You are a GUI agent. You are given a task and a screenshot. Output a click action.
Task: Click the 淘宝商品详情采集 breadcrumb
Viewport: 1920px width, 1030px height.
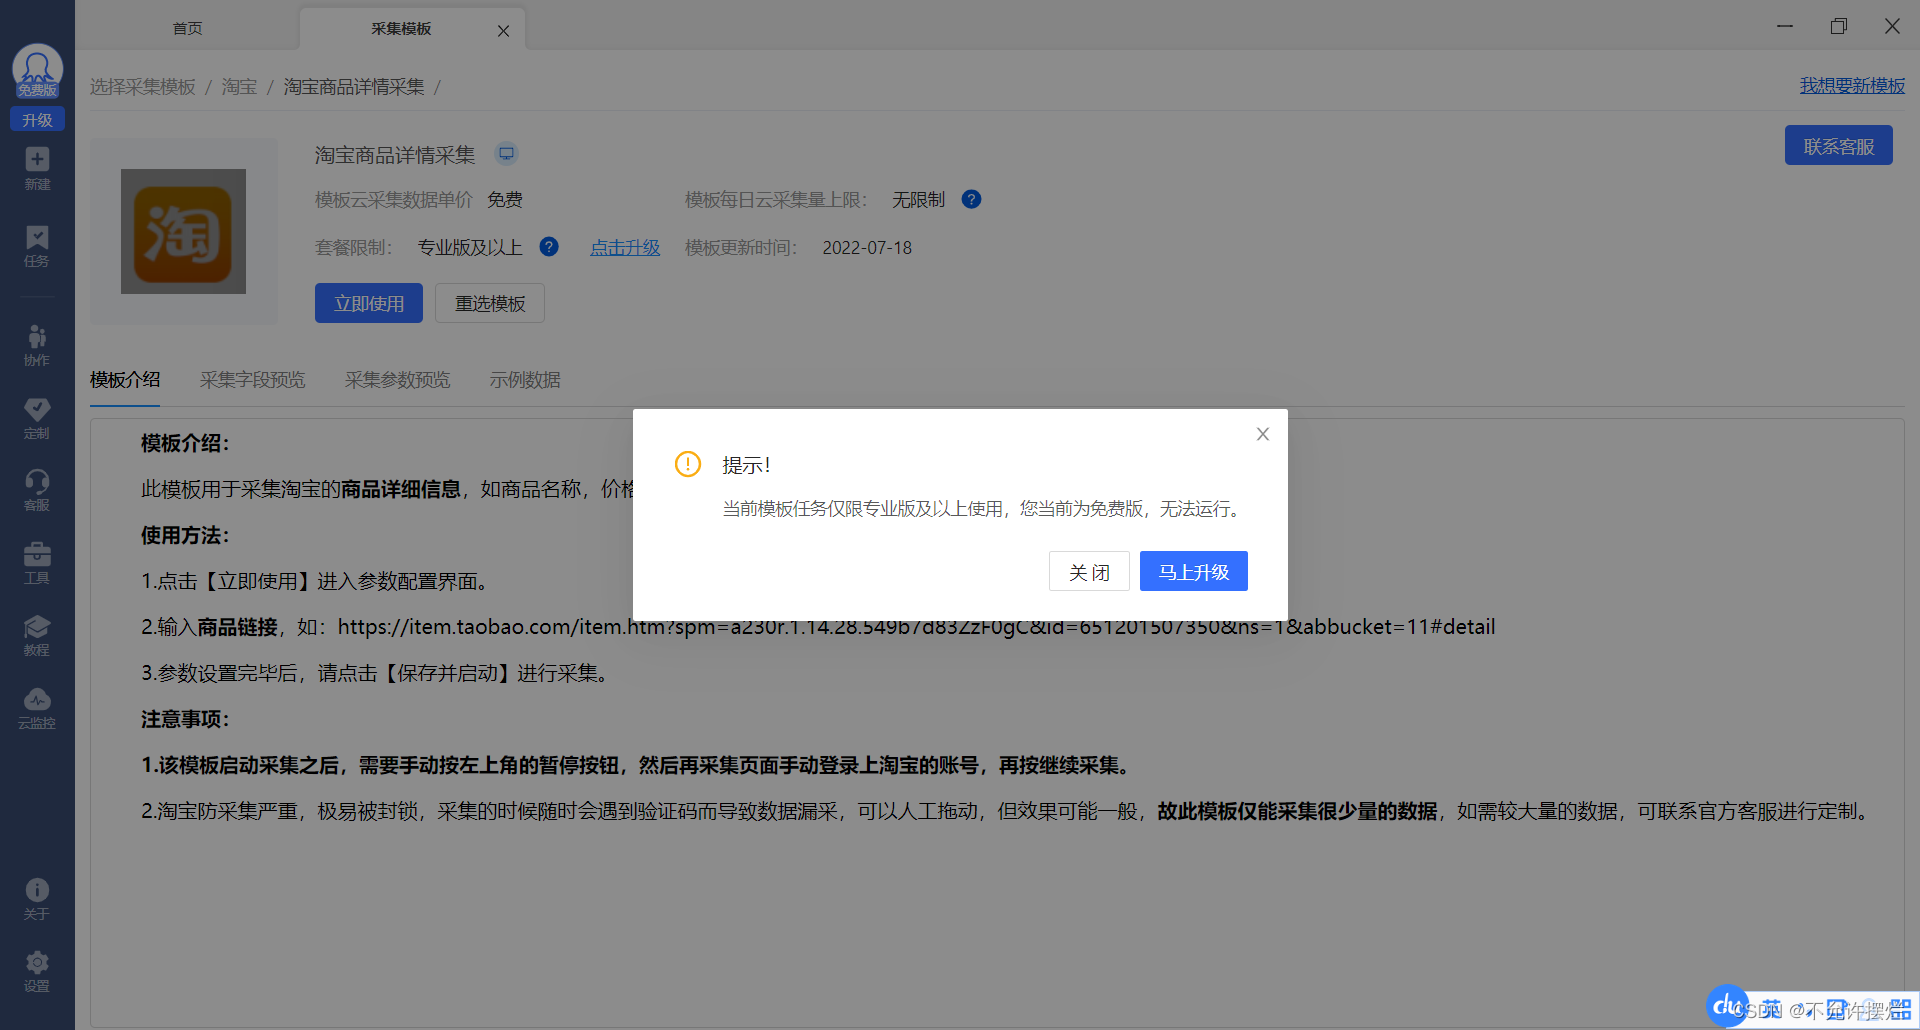354,87
